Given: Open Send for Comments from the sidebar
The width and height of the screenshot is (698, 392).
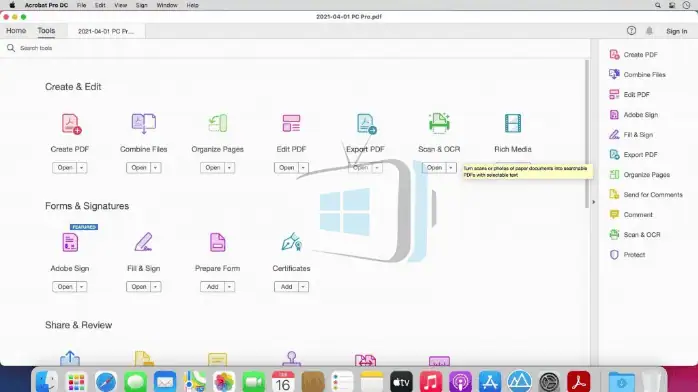Looking at the screenshot, I should [645, 194].
